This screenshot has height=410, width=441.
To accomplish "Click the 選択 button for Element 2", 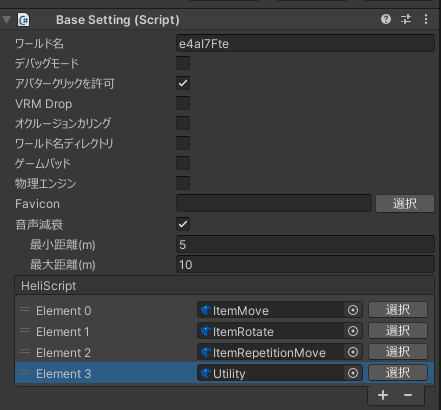I will 398,352.
